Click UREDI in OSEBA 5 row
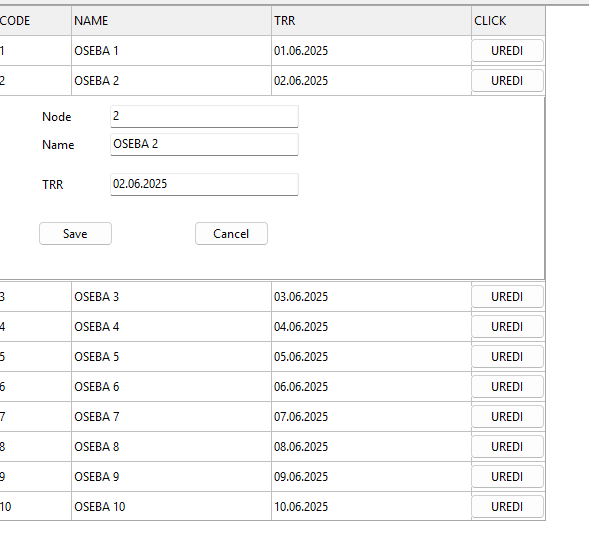The image size is (589, 535). coord(507,357)
